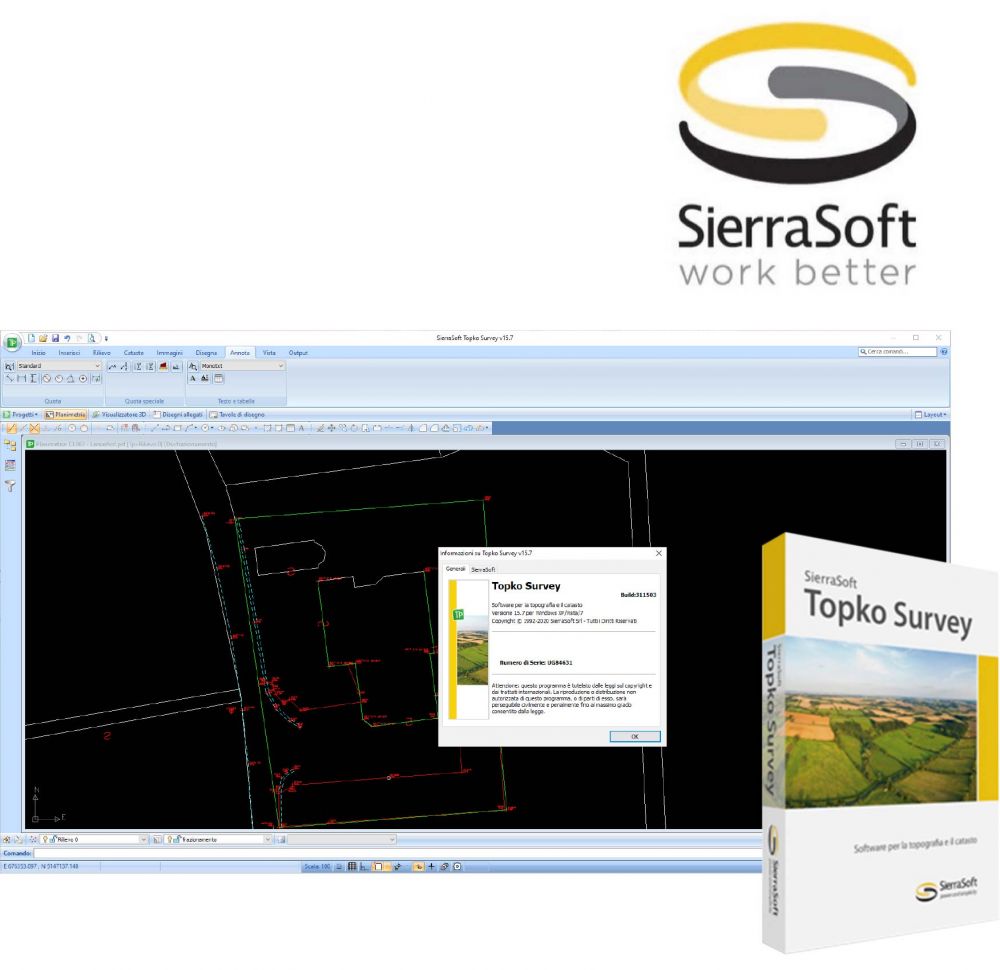Click the Layout button at right of view bar

930,415
